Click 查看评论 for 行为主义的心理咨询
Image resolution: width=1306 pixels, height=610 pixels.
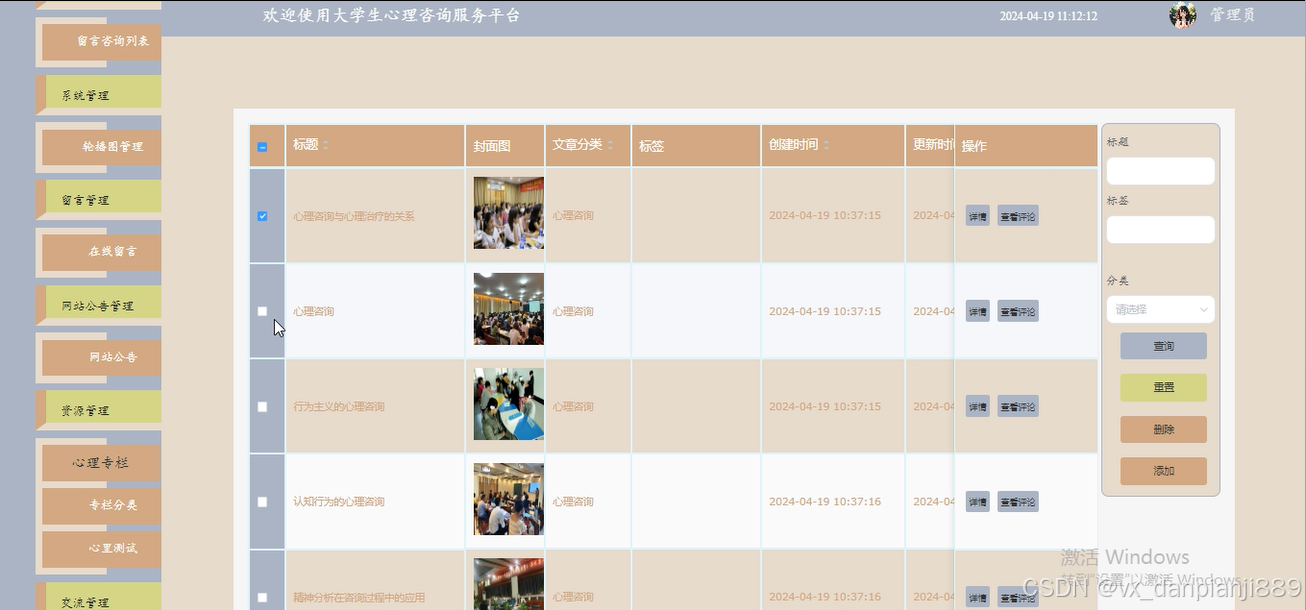coord(1018,406)
